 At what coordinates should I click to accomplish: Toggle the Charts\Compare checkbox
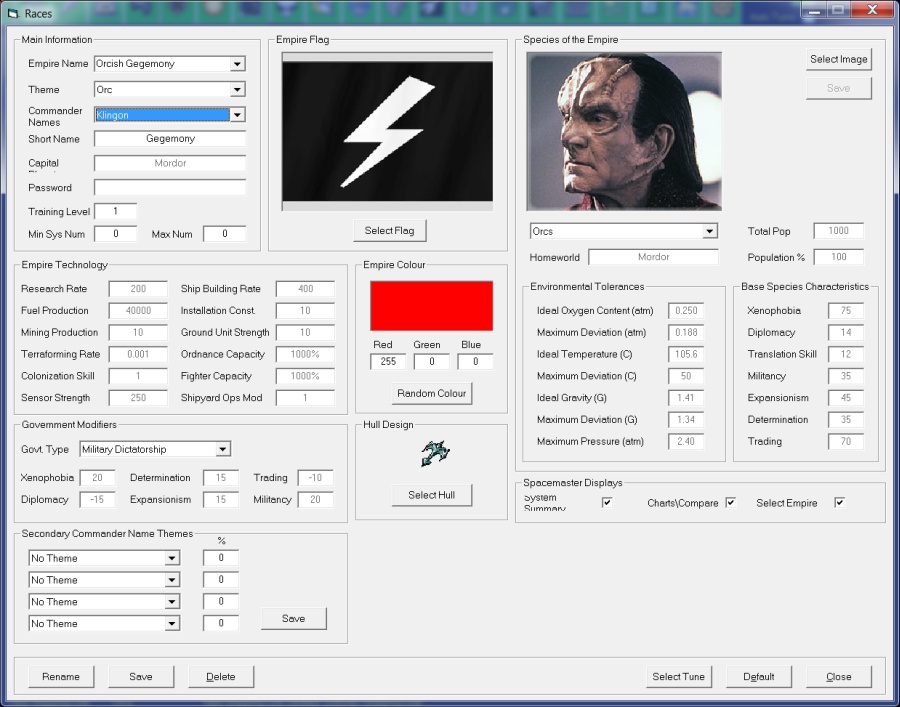[730, 503]
